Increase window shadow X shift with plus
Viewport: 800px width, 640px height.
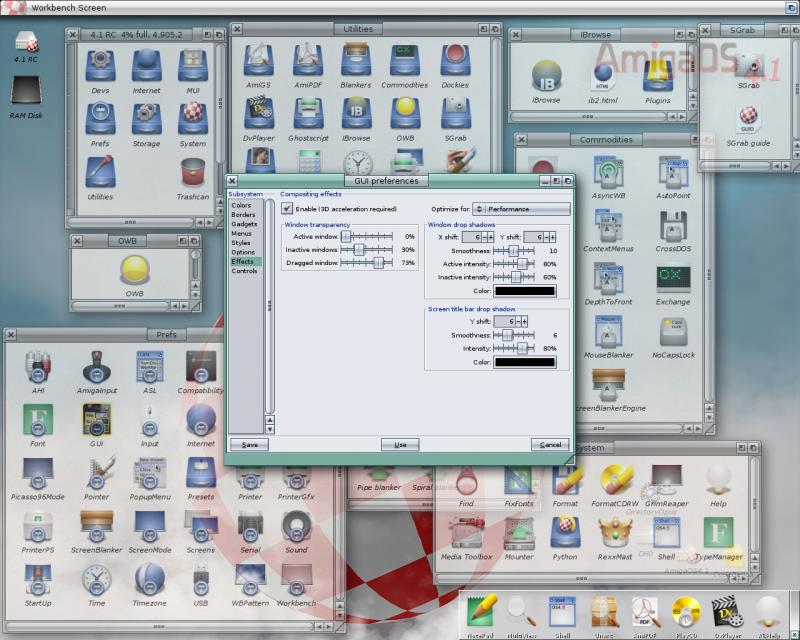click(x=491, y=237)
